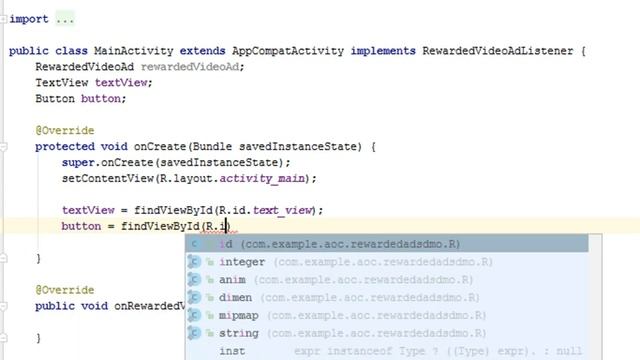Image resolution: width=640 pixels, height=360 pixels.
Task: Click the 'Bundle' type in onCreate signature
Action: (212, 147)
